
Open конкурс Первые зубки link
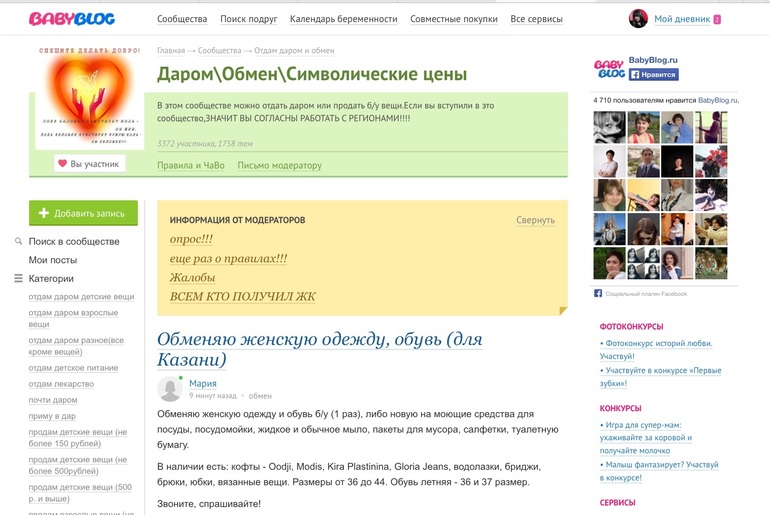pyautogui.click(x=660, y=377)
